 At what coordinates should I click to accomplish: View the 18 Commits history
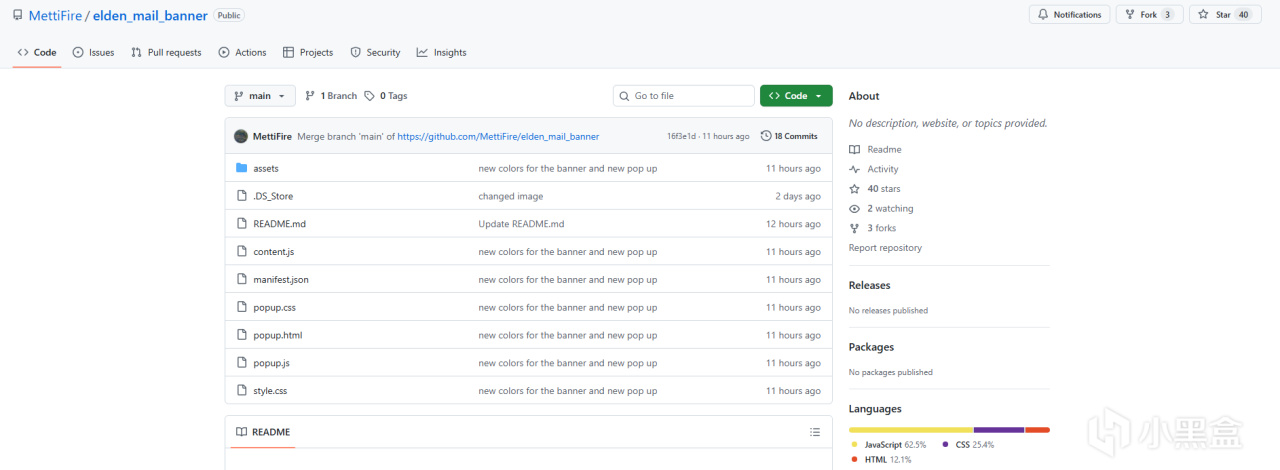(x=789, y=136)
